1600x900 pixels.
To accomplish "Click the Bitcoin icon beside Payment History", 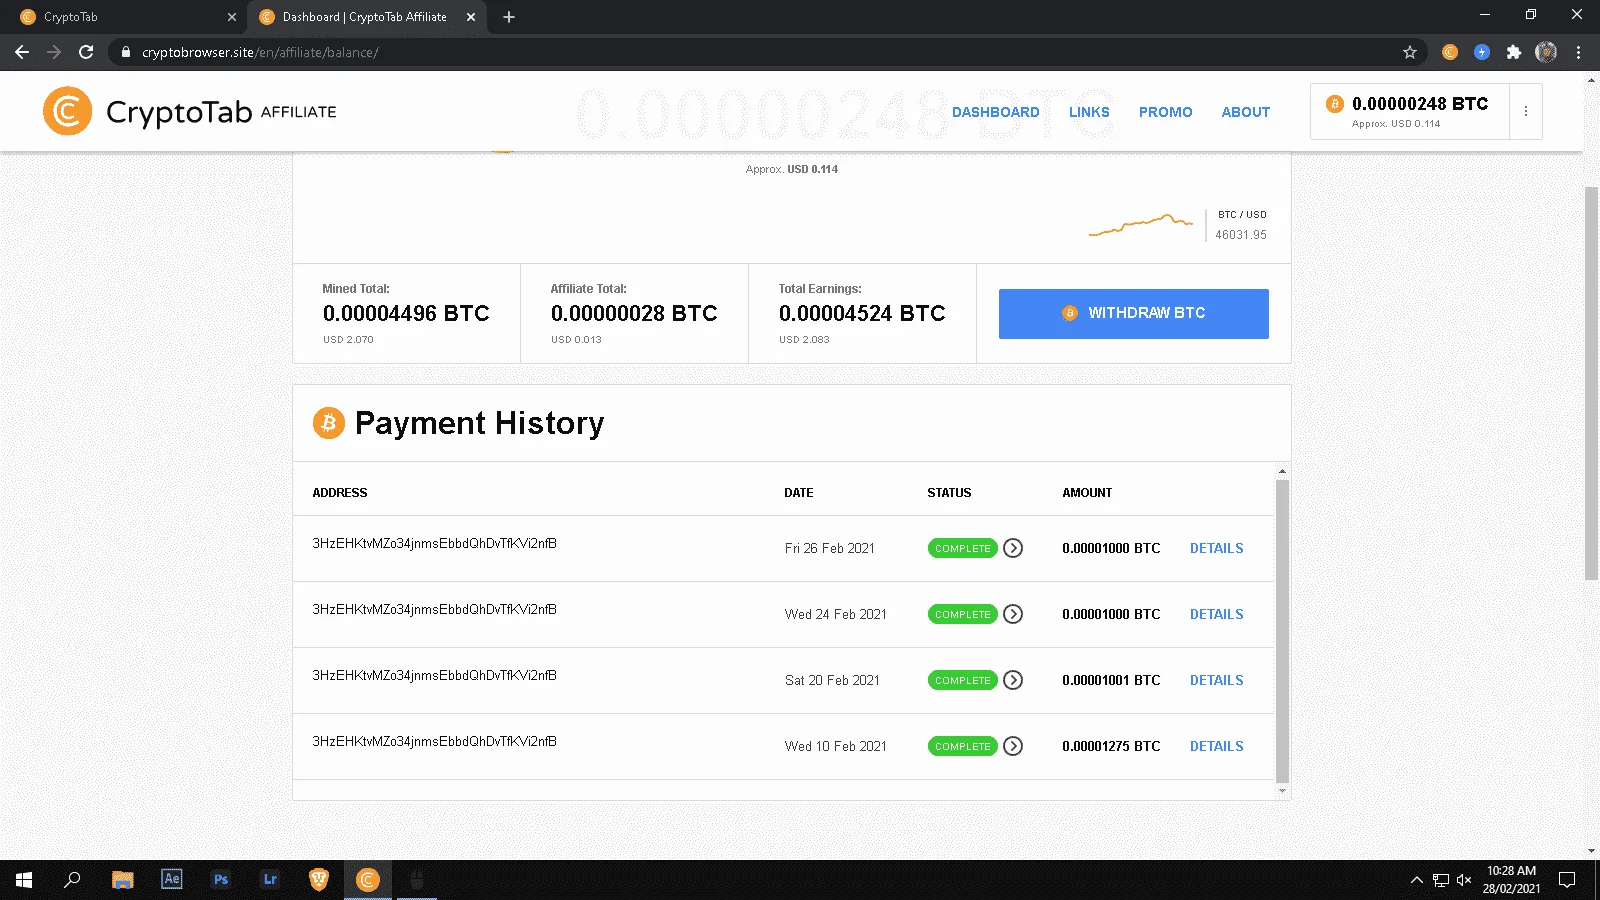I will coord(329,423).
